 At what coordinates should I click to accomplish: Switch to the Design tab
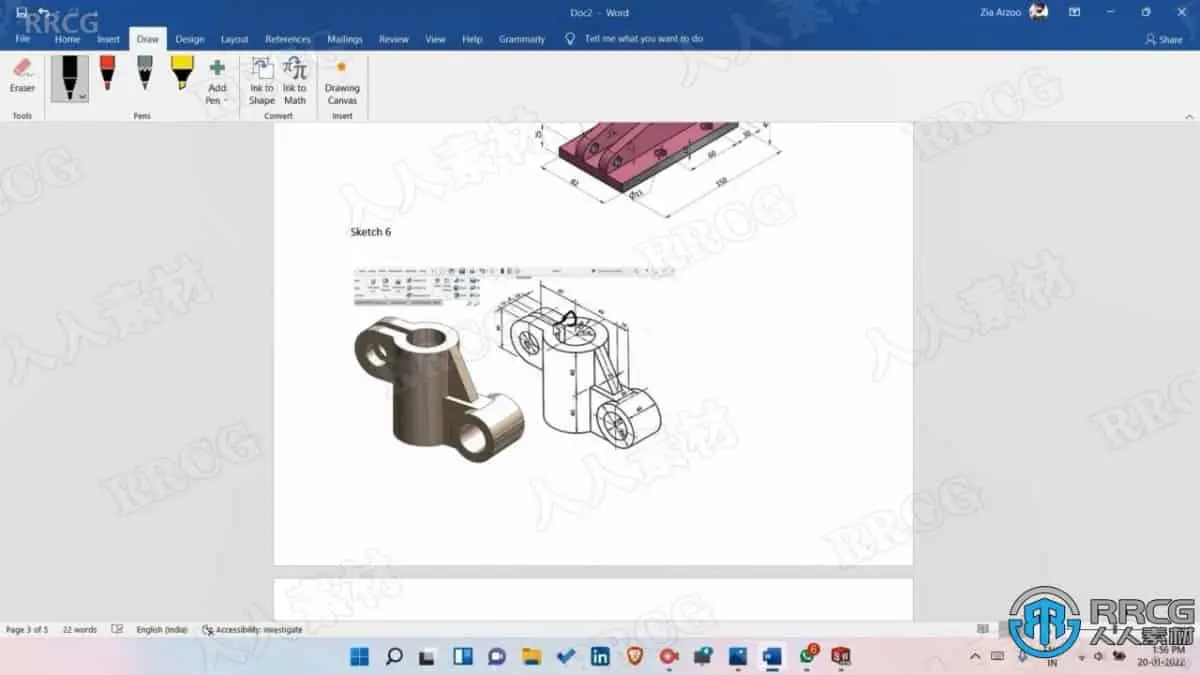(x=189, y=39)
